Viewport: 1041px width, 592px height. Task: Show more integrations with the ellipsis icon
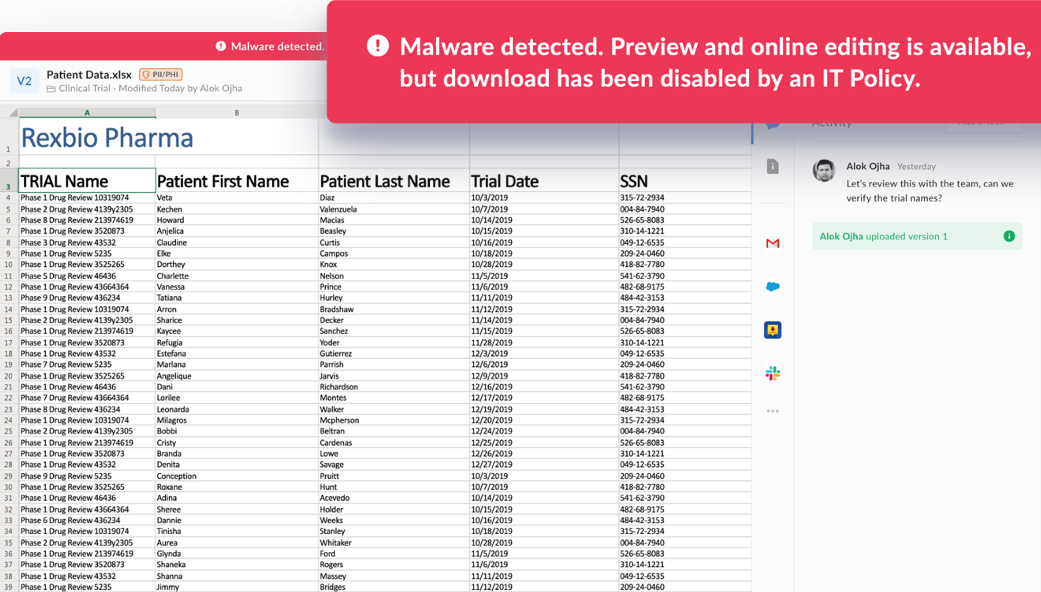[772, 411]
